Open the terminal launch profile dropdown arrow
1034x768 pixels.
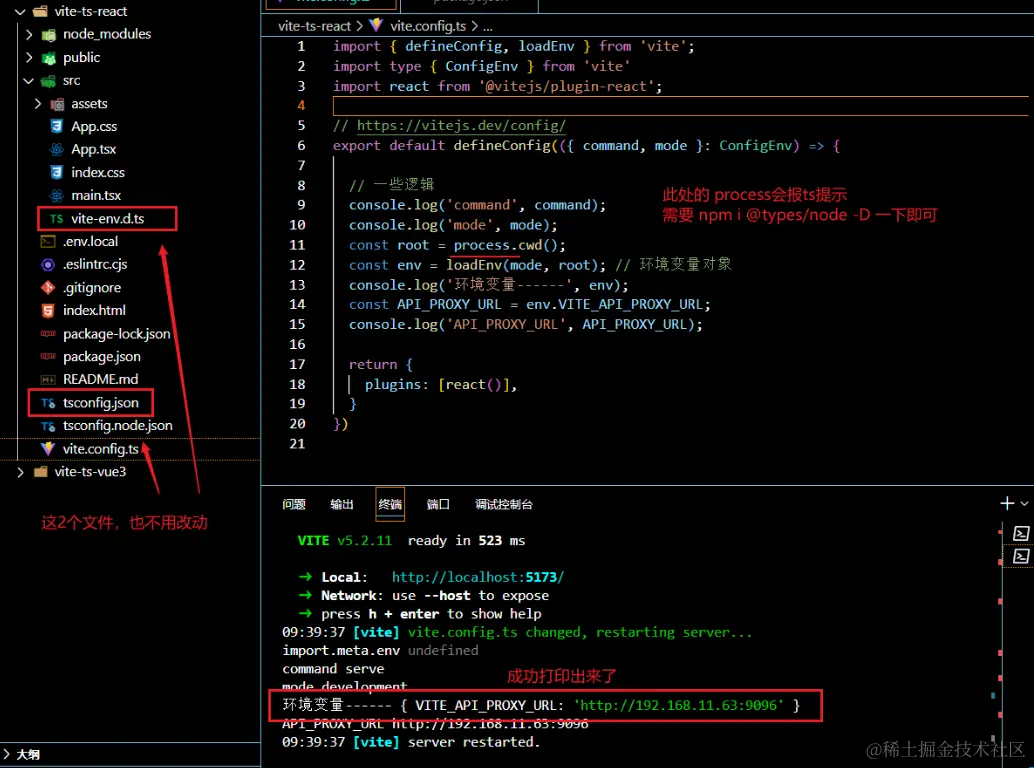click(1024, 504)
